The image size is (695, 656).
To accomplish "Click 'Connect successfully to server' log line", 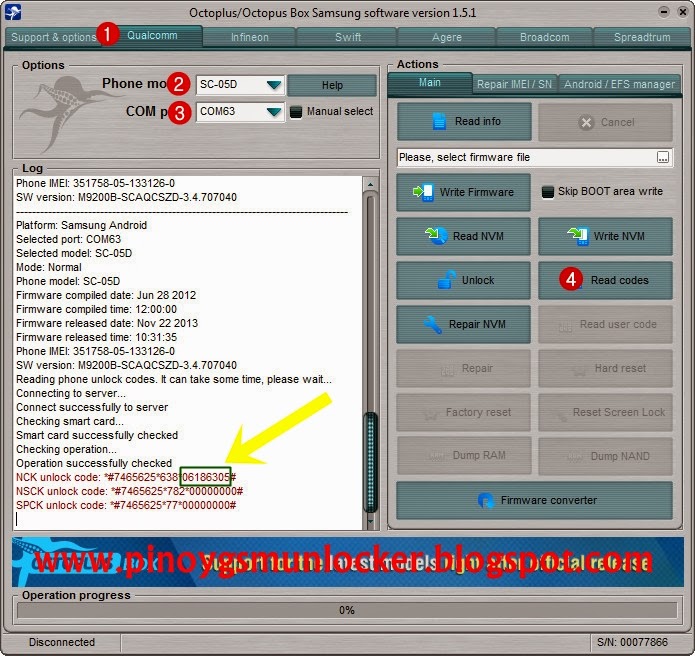I will (x=92, y=407).
